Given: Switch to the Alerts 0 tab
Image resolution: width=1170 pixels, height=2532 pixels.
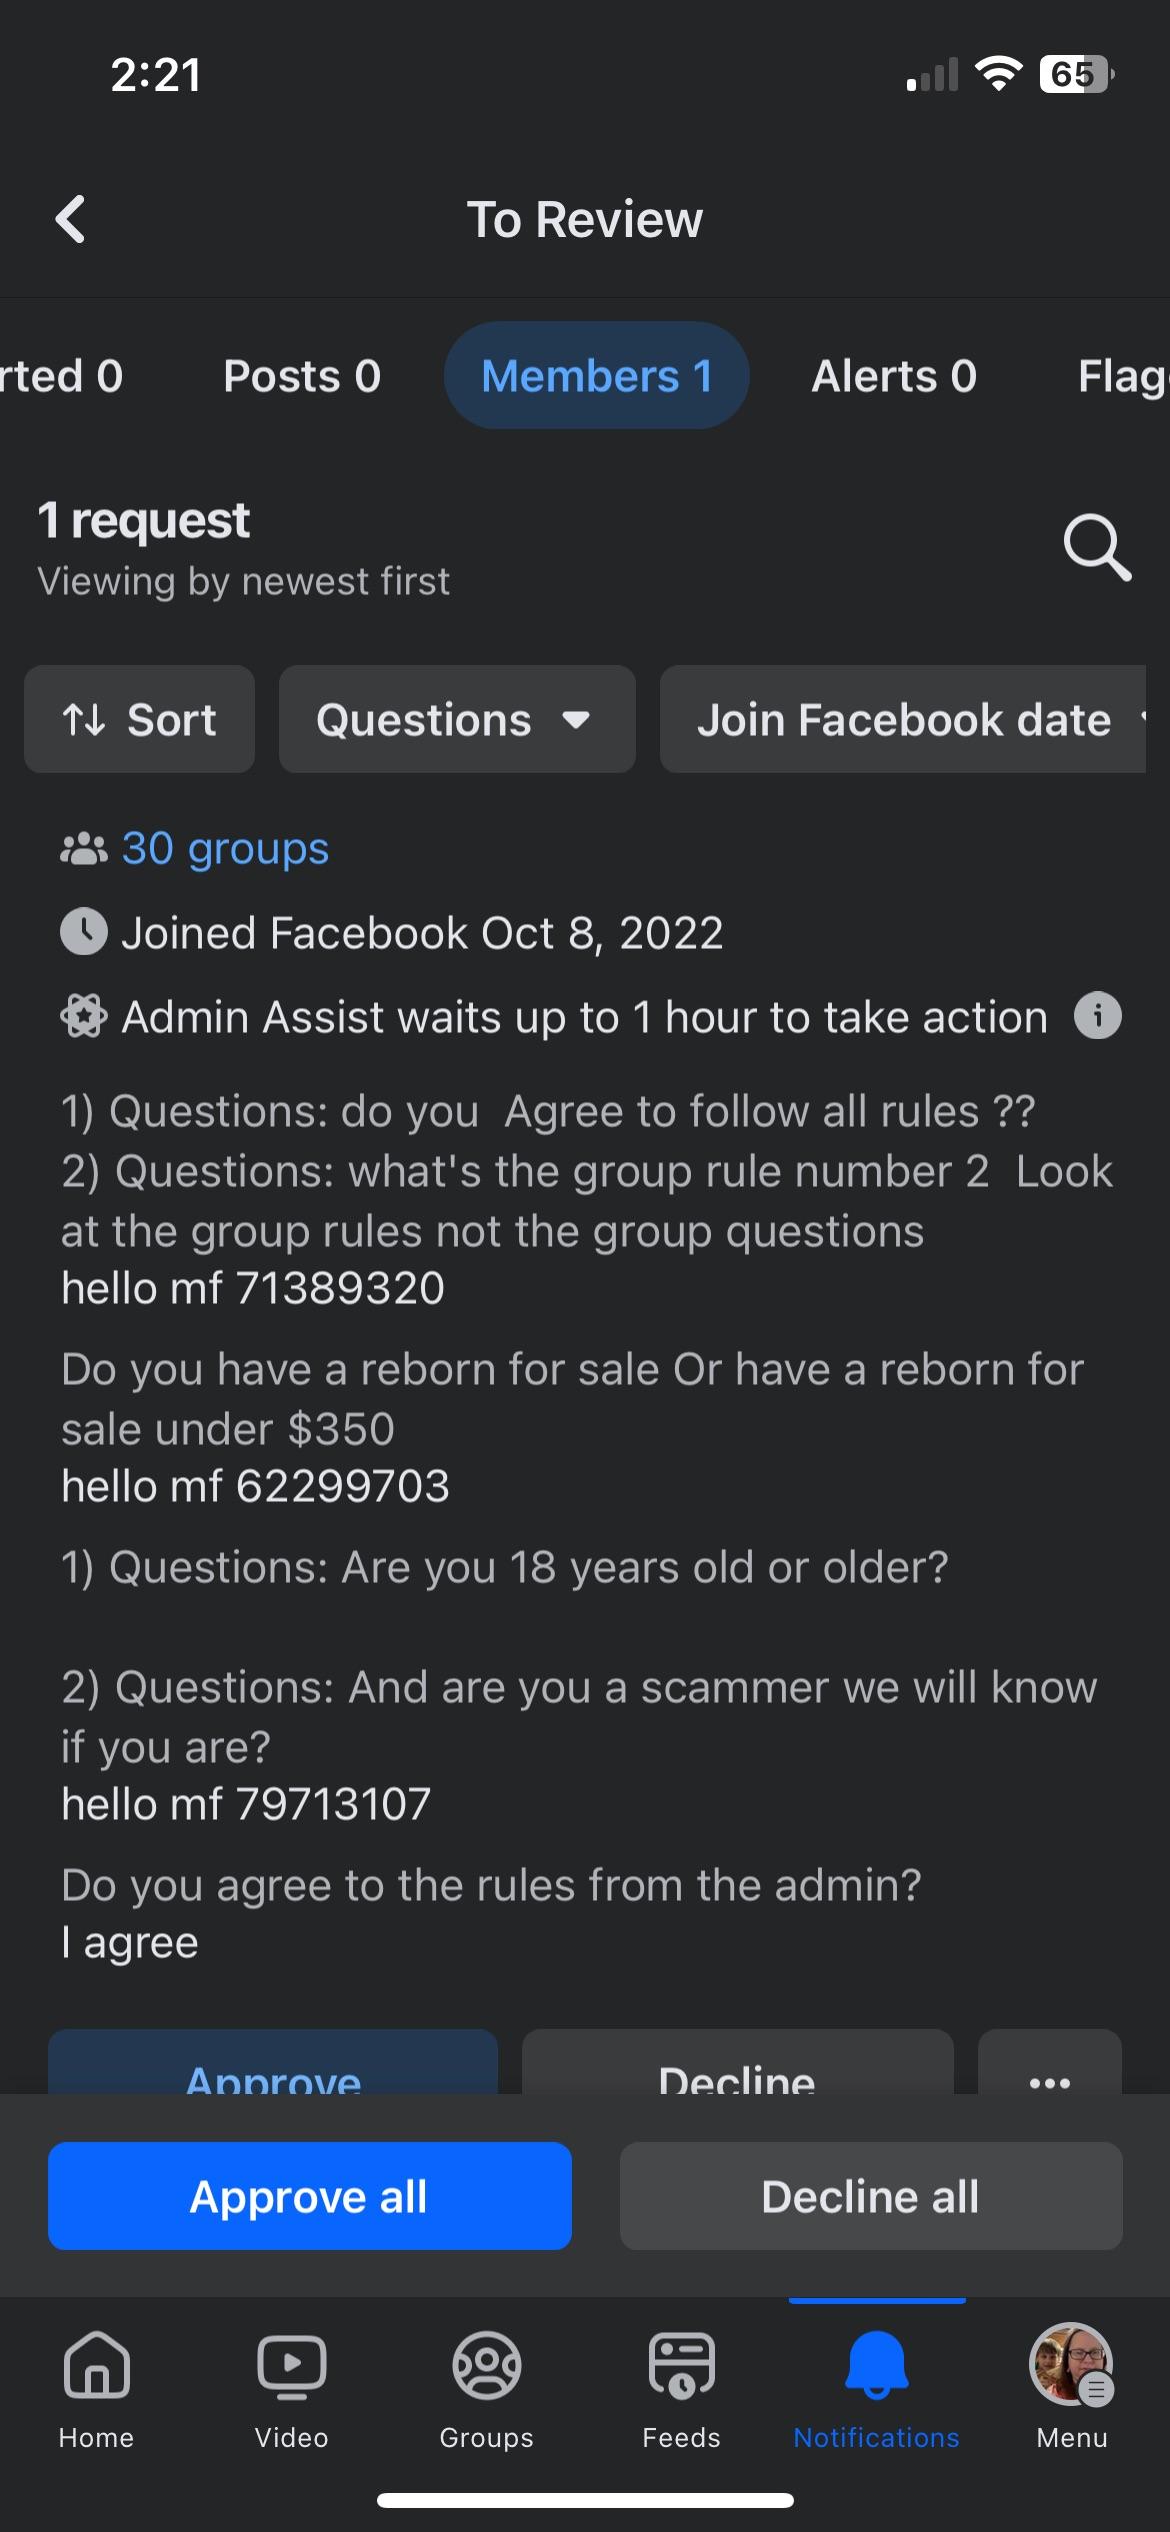Looking at the screenshot, I should coord(893,376).
